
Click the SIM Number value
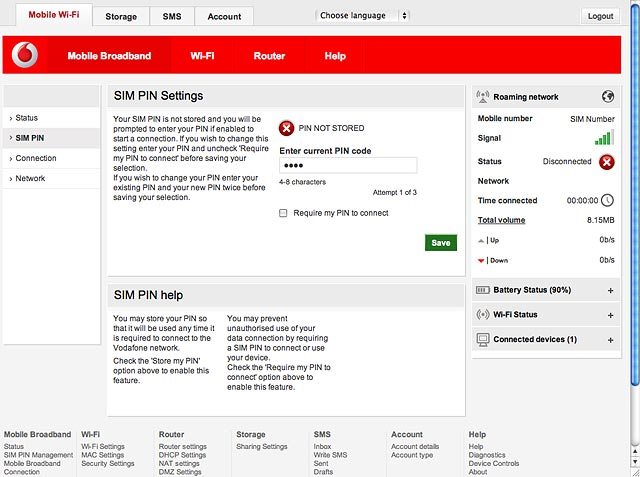tap(592, 119)
